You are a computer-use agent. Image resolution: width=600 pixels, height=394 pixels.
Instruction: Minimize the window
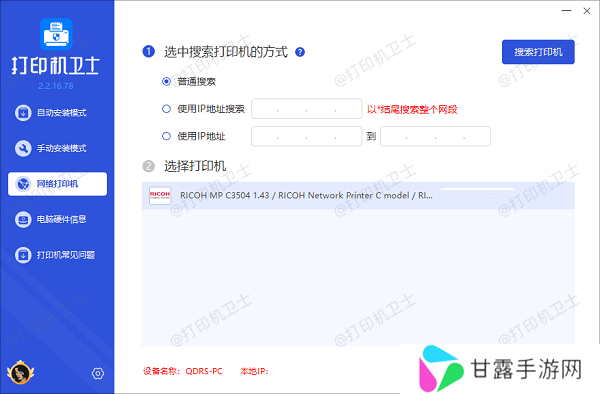point(566,11)
